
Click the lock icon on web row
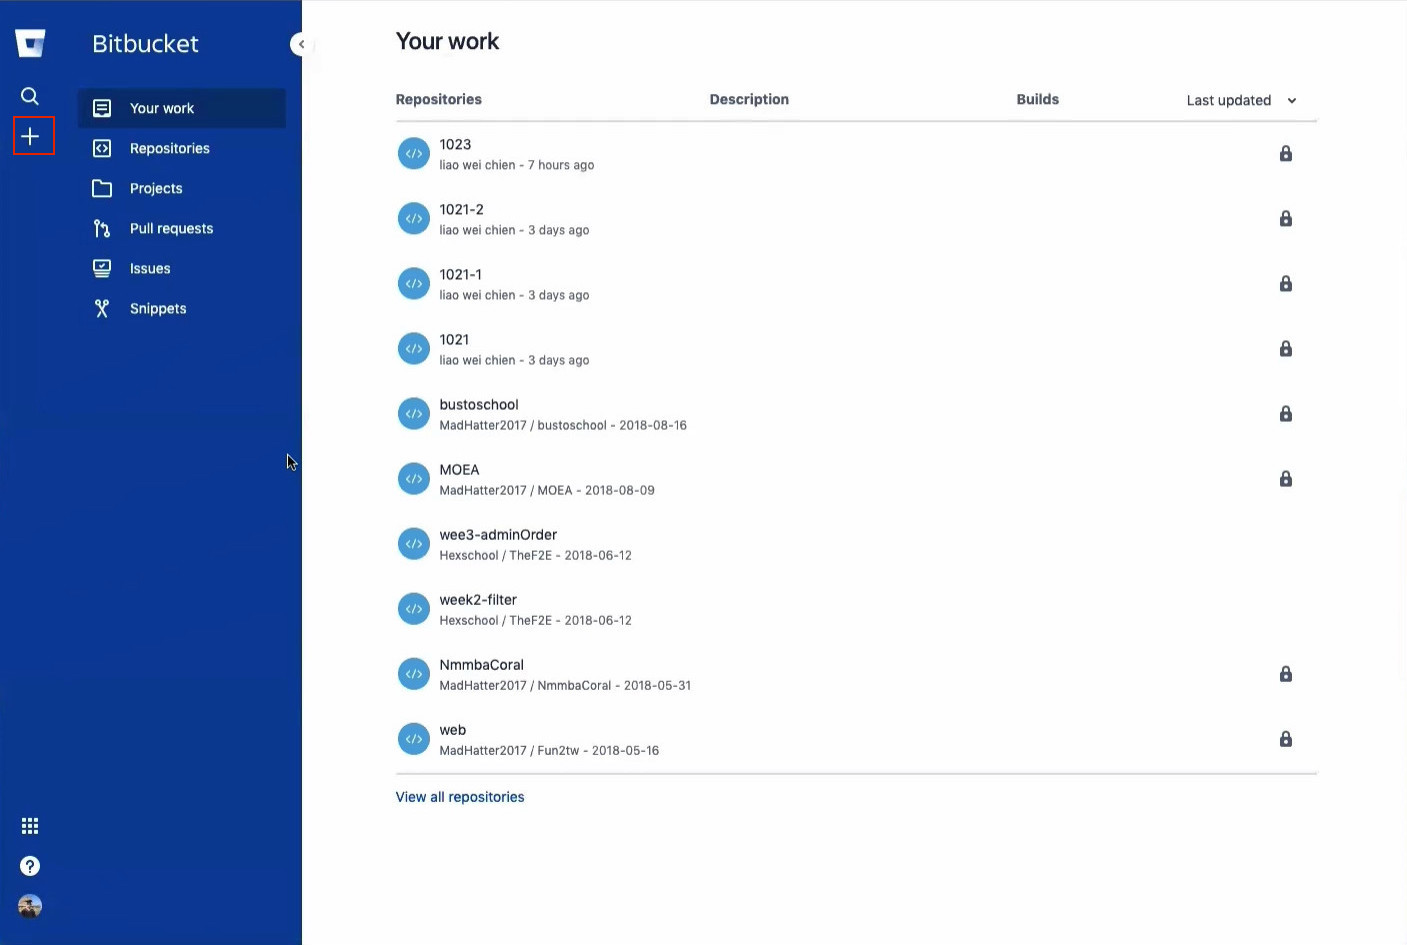1286,738
